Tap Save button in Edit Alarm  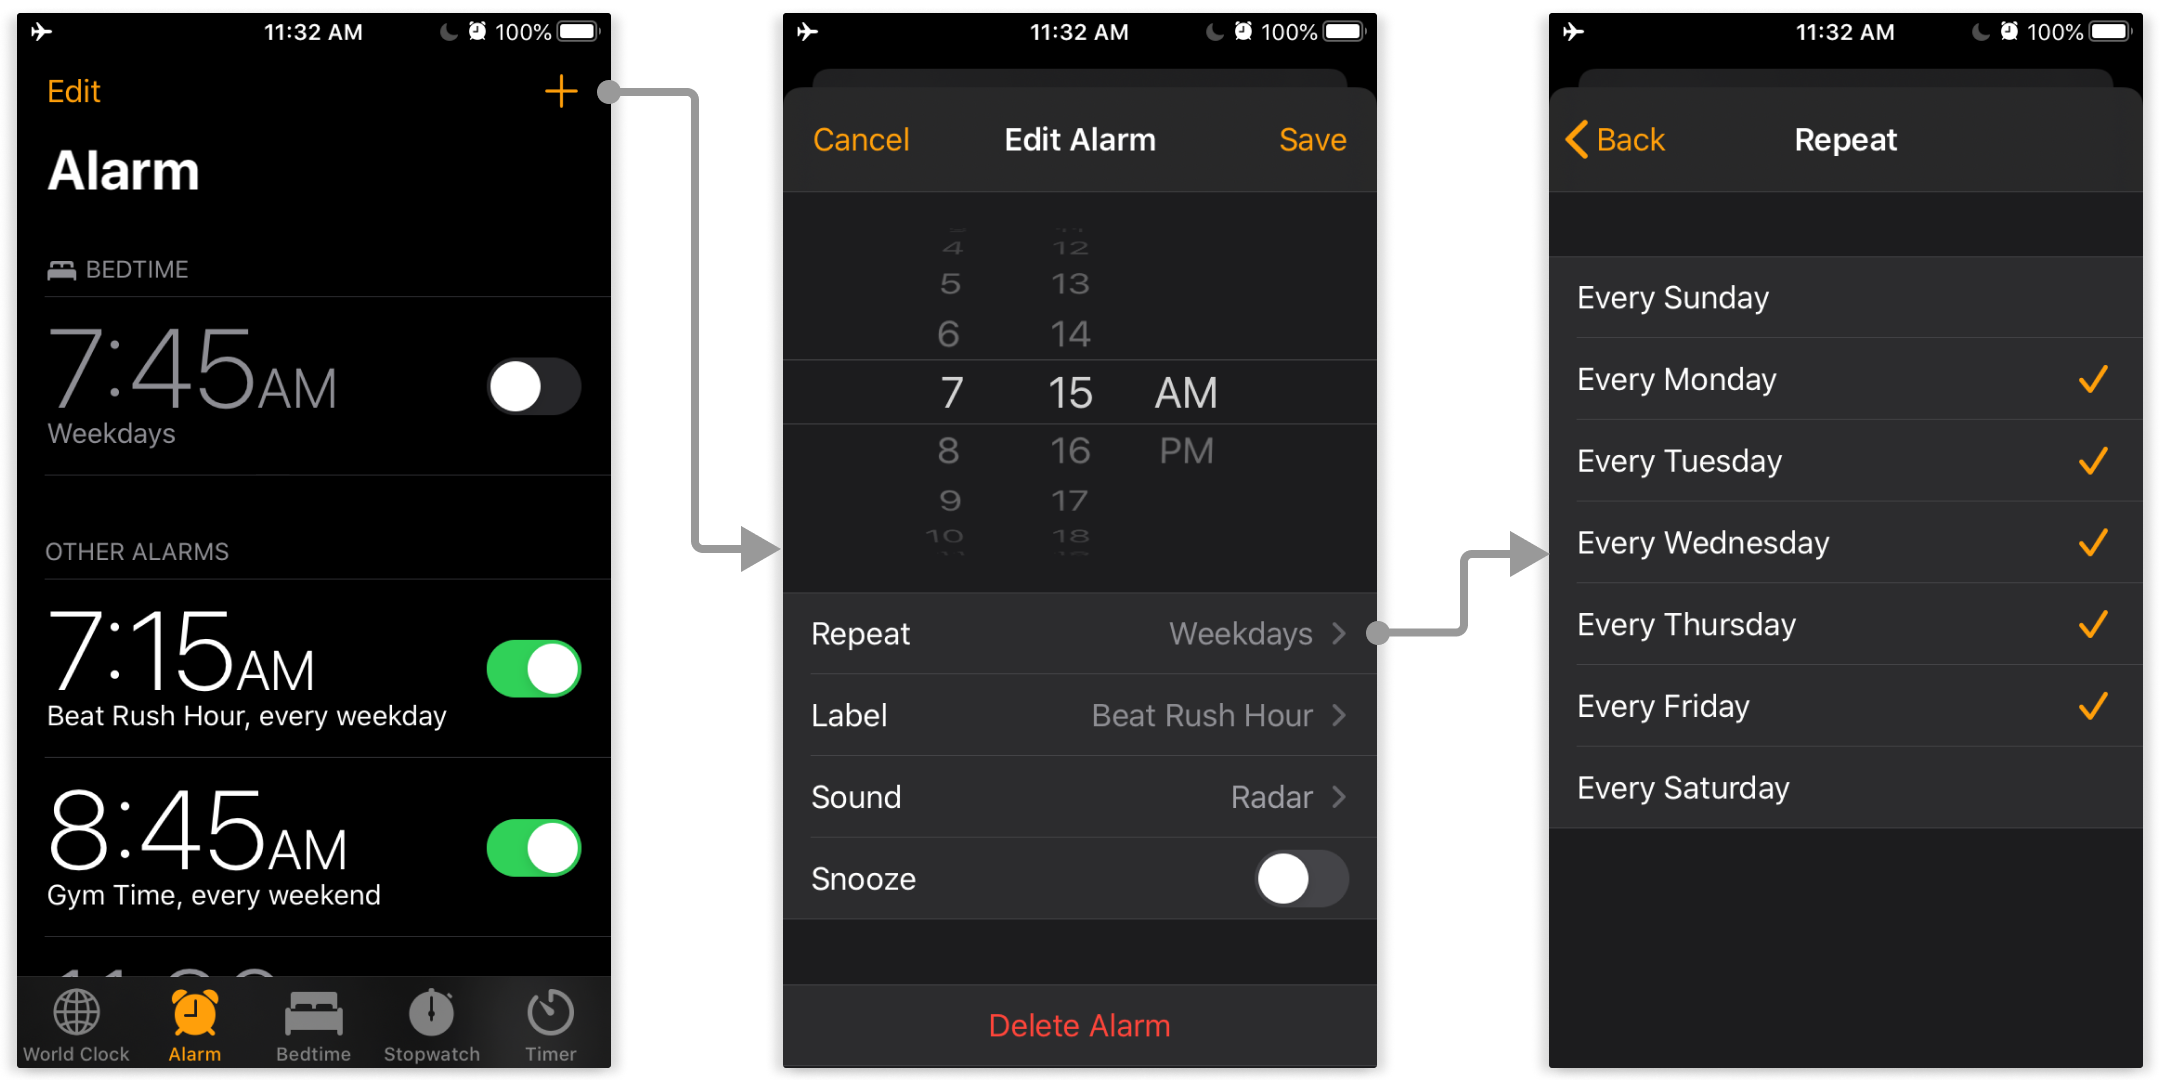(x=1314, y=136)
